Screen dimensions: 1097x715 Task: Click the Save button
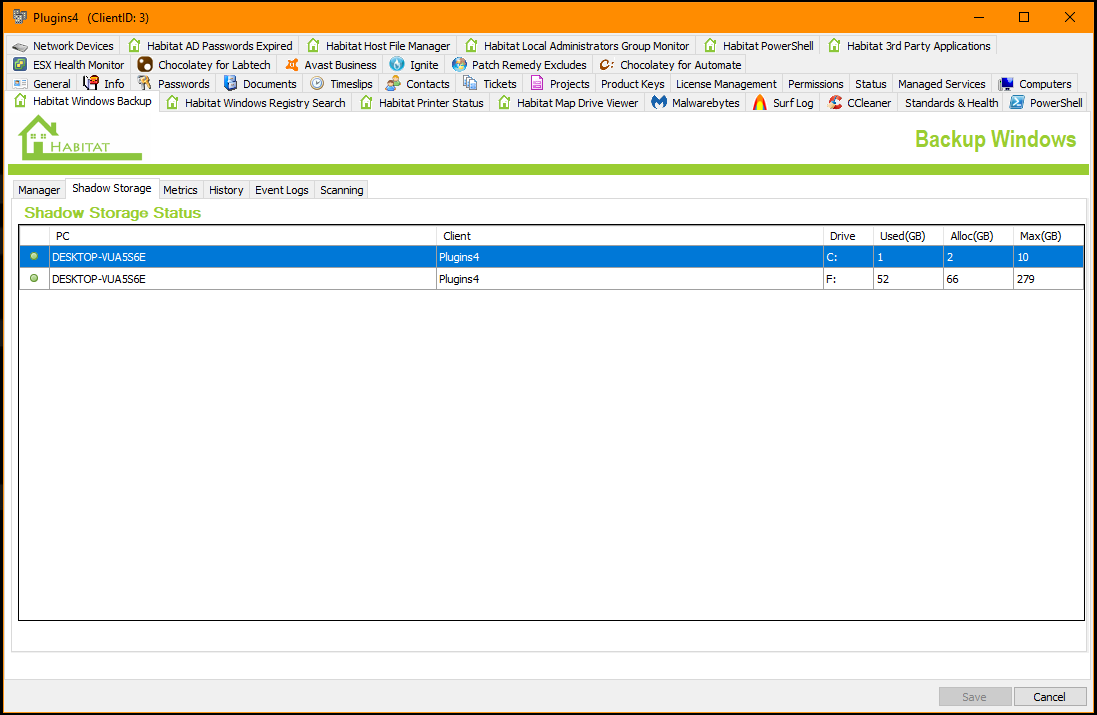pos(974,697)
